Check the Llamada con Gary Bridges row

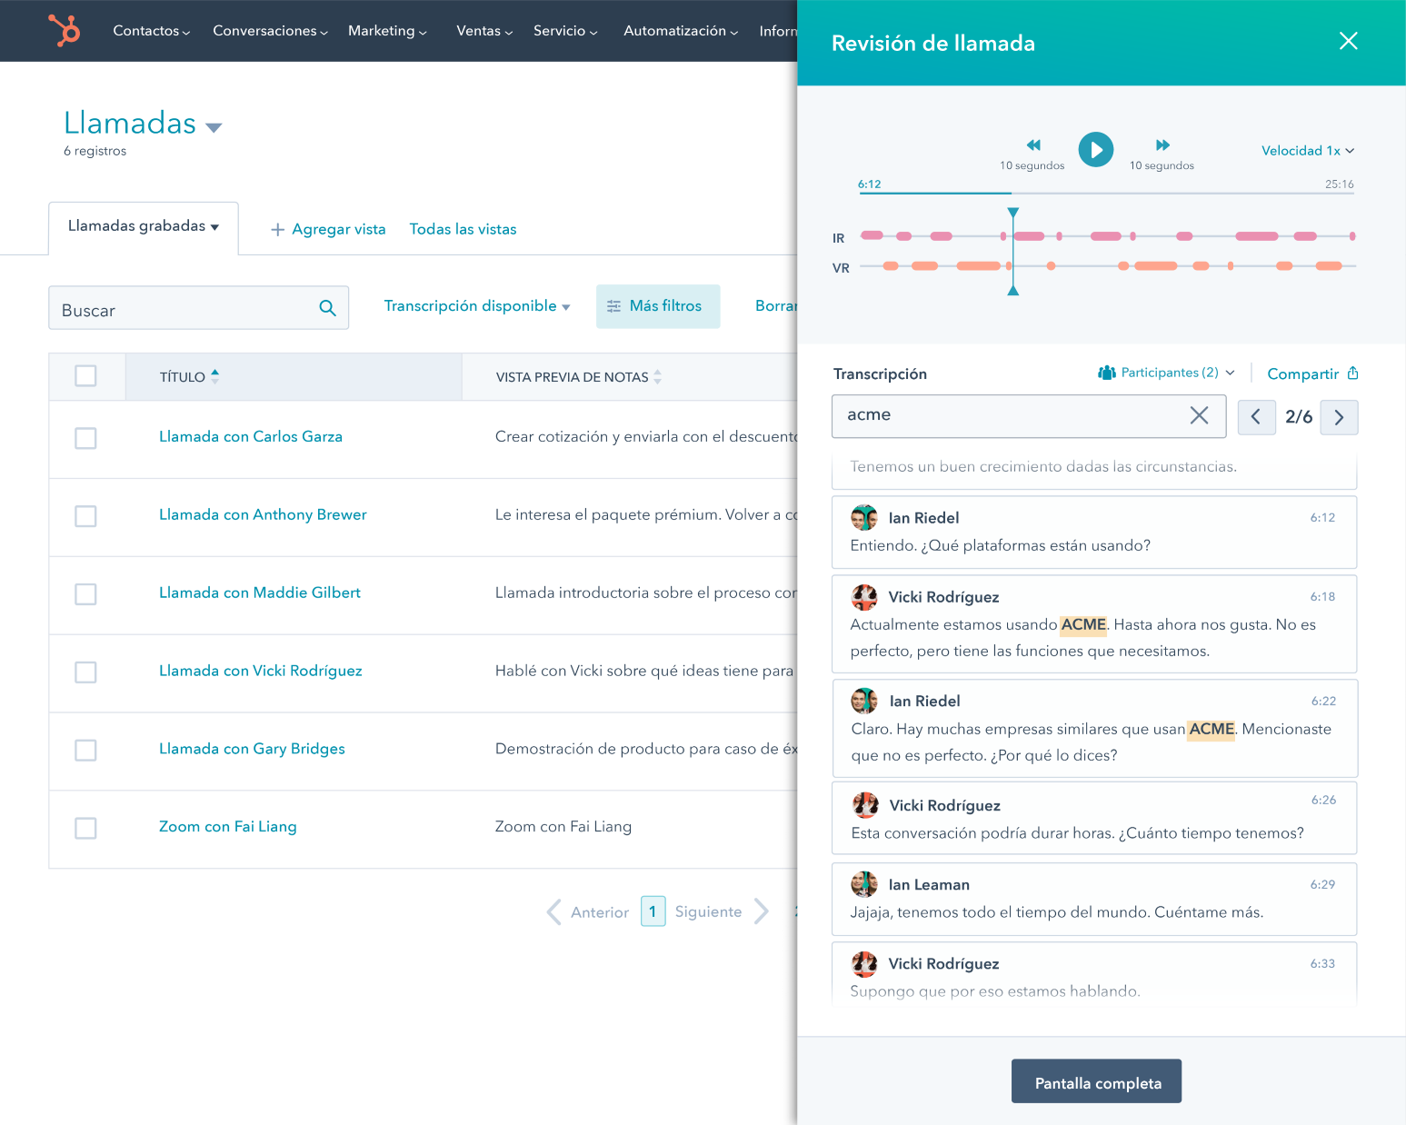pyautogui.click(x=86, y=750)
